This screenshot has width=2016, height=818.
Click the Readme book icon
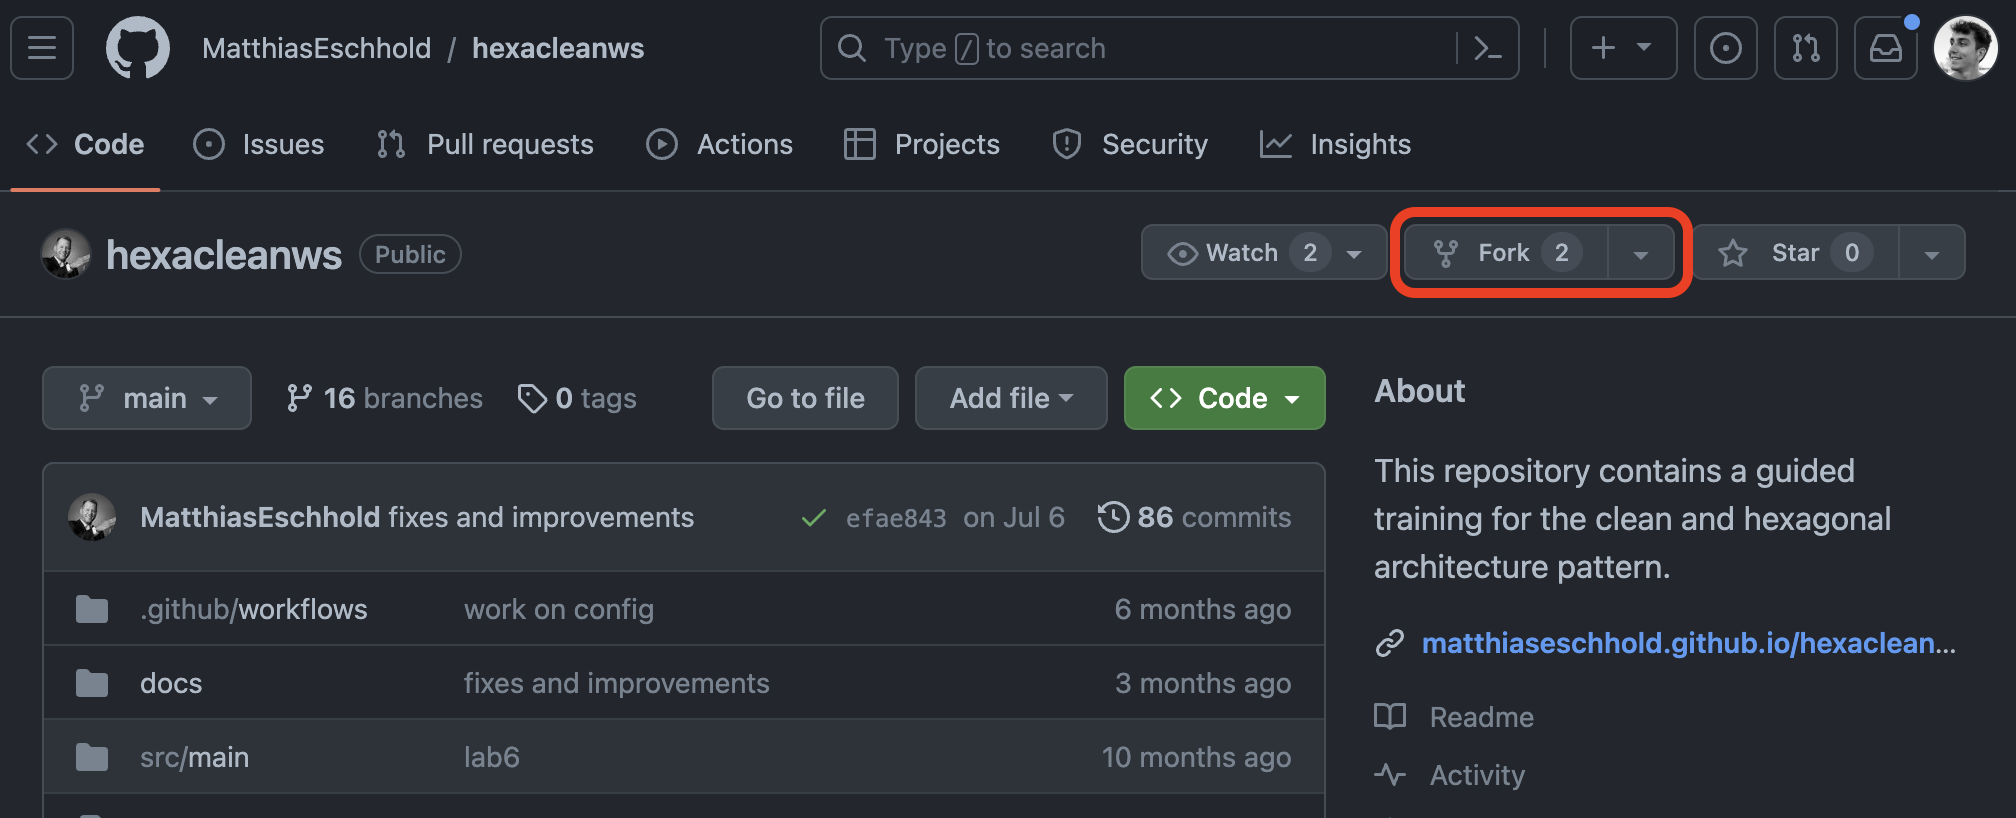click(x=1390, y=716)
